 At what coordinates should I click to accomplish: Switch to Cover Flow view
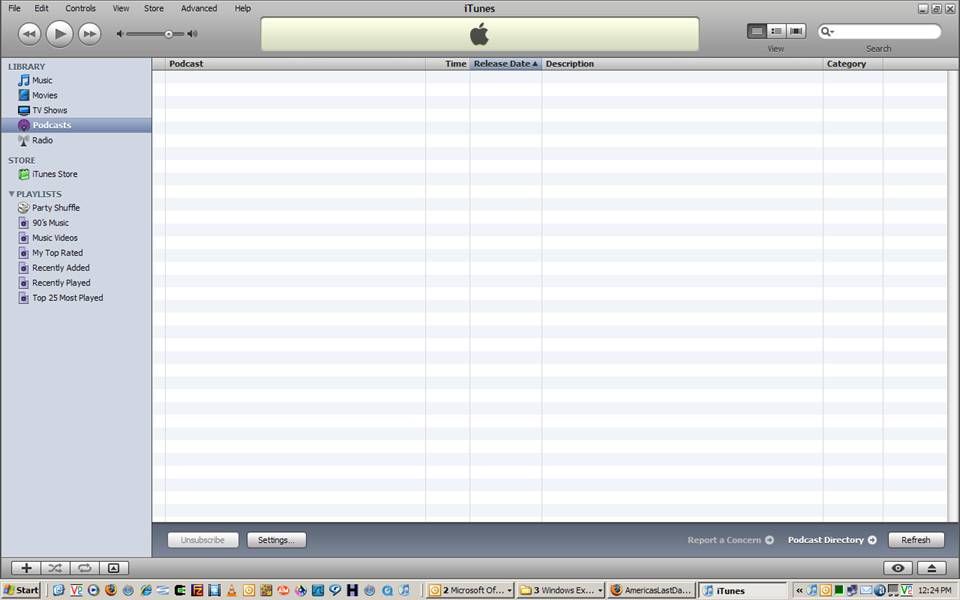pos(796,31)
